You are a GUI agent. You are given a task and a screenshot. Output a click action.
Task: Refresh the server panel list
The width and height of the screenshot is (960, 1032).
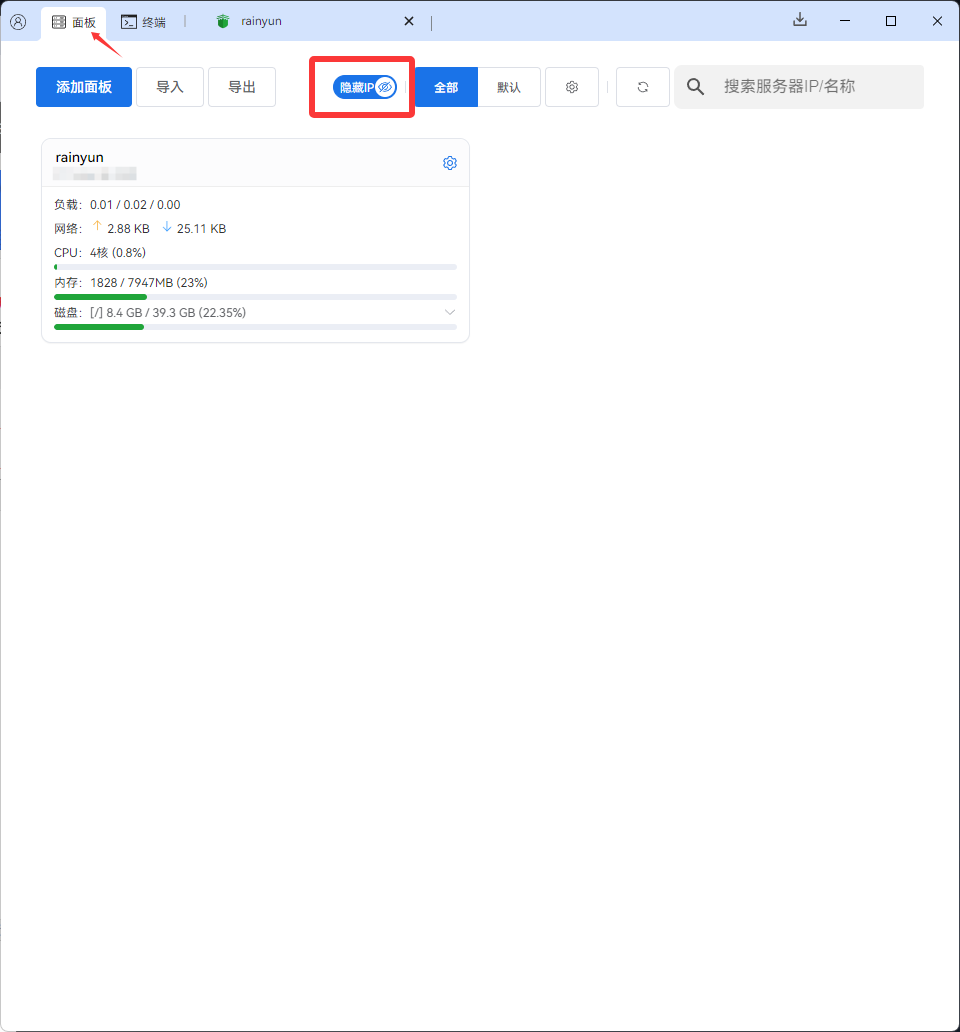(642, 87)
